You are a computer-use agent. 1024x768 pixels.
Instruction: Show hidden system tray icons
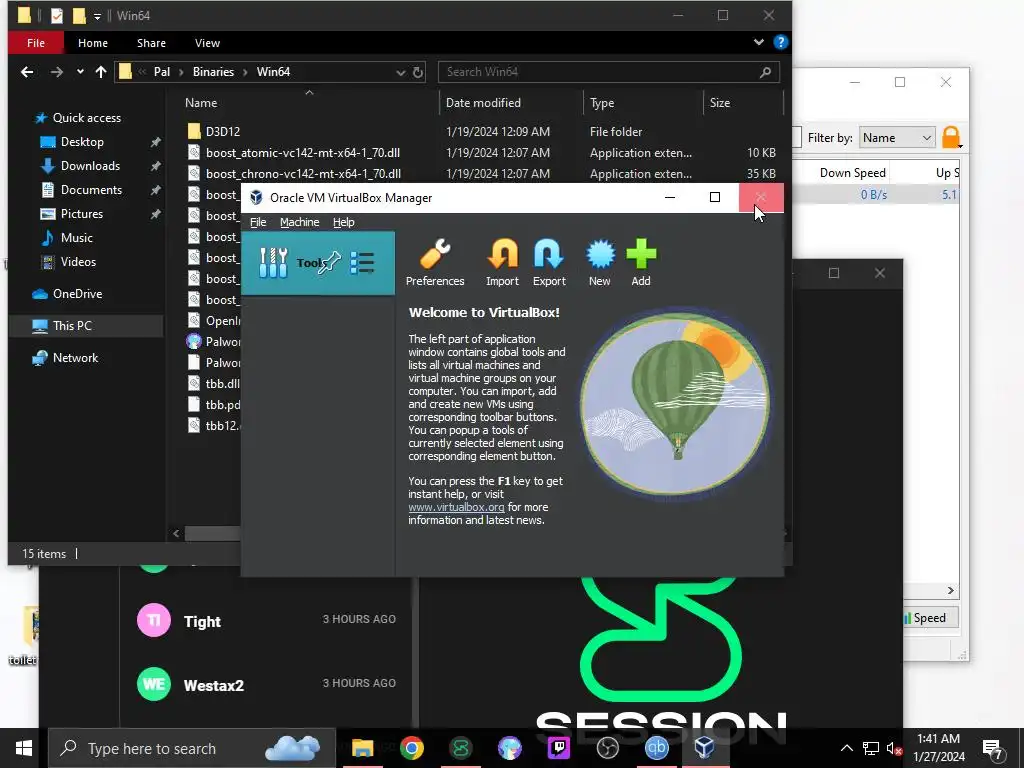[x=846, y=748]
